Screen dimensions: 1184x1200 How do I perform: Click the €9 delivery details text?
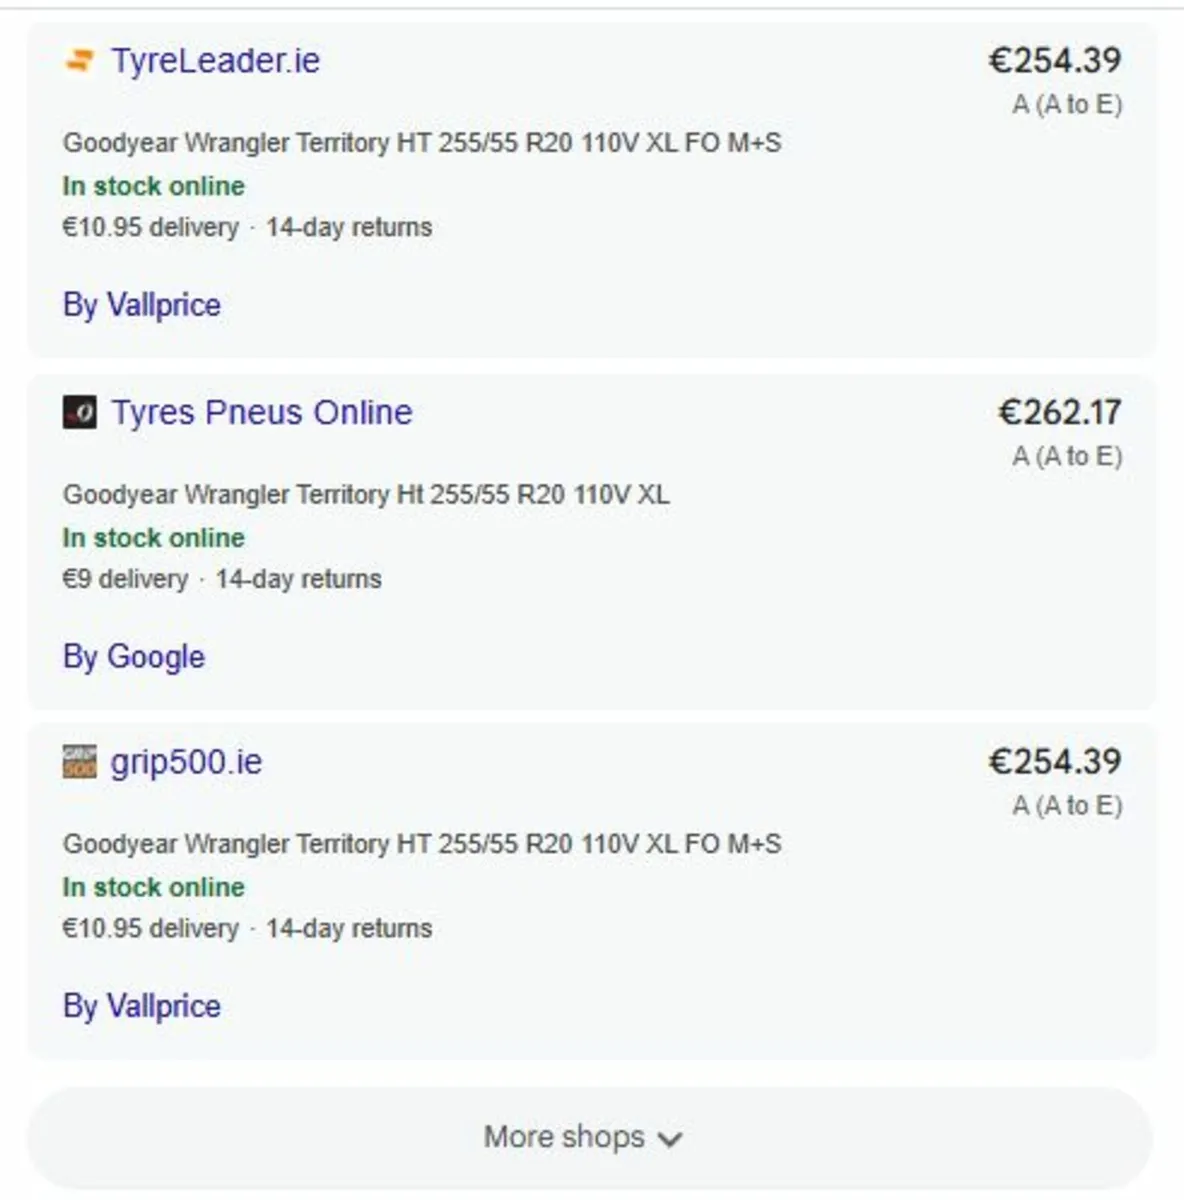(x=125, y=579)
